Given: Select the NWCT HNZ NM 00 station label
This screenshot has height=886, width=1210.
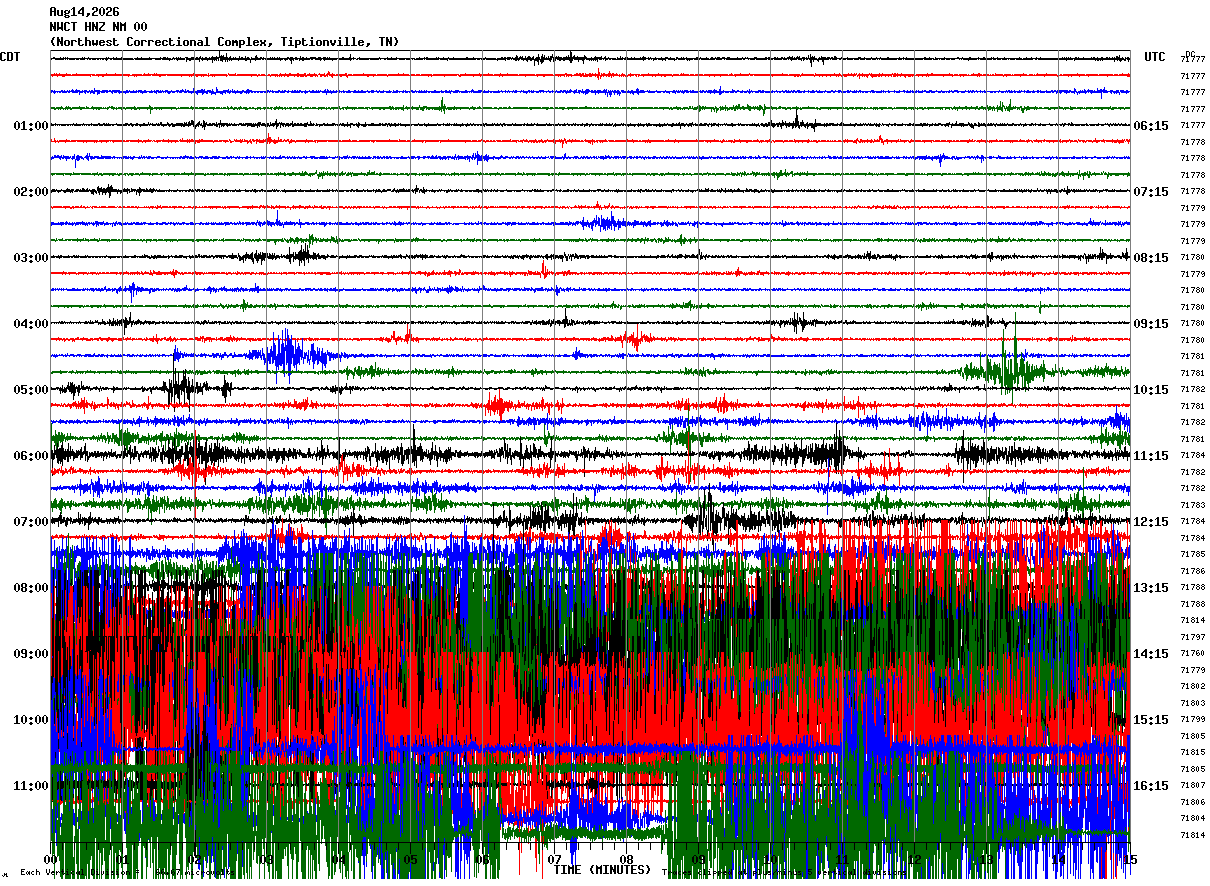Looking at the screenshot, I should click(x=98, y=27).
